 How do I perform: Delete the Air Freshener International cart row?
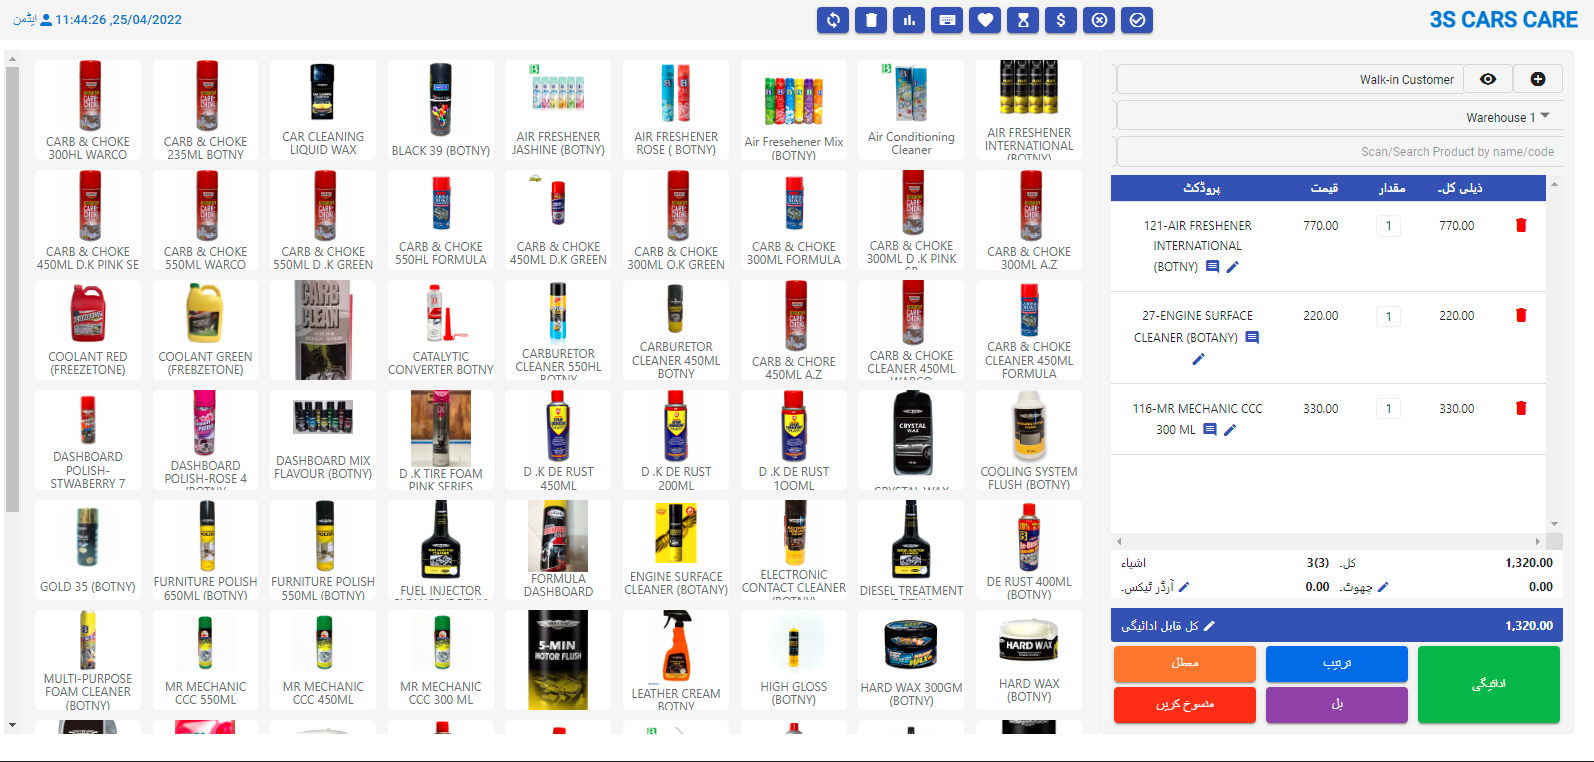(1521, 225)
